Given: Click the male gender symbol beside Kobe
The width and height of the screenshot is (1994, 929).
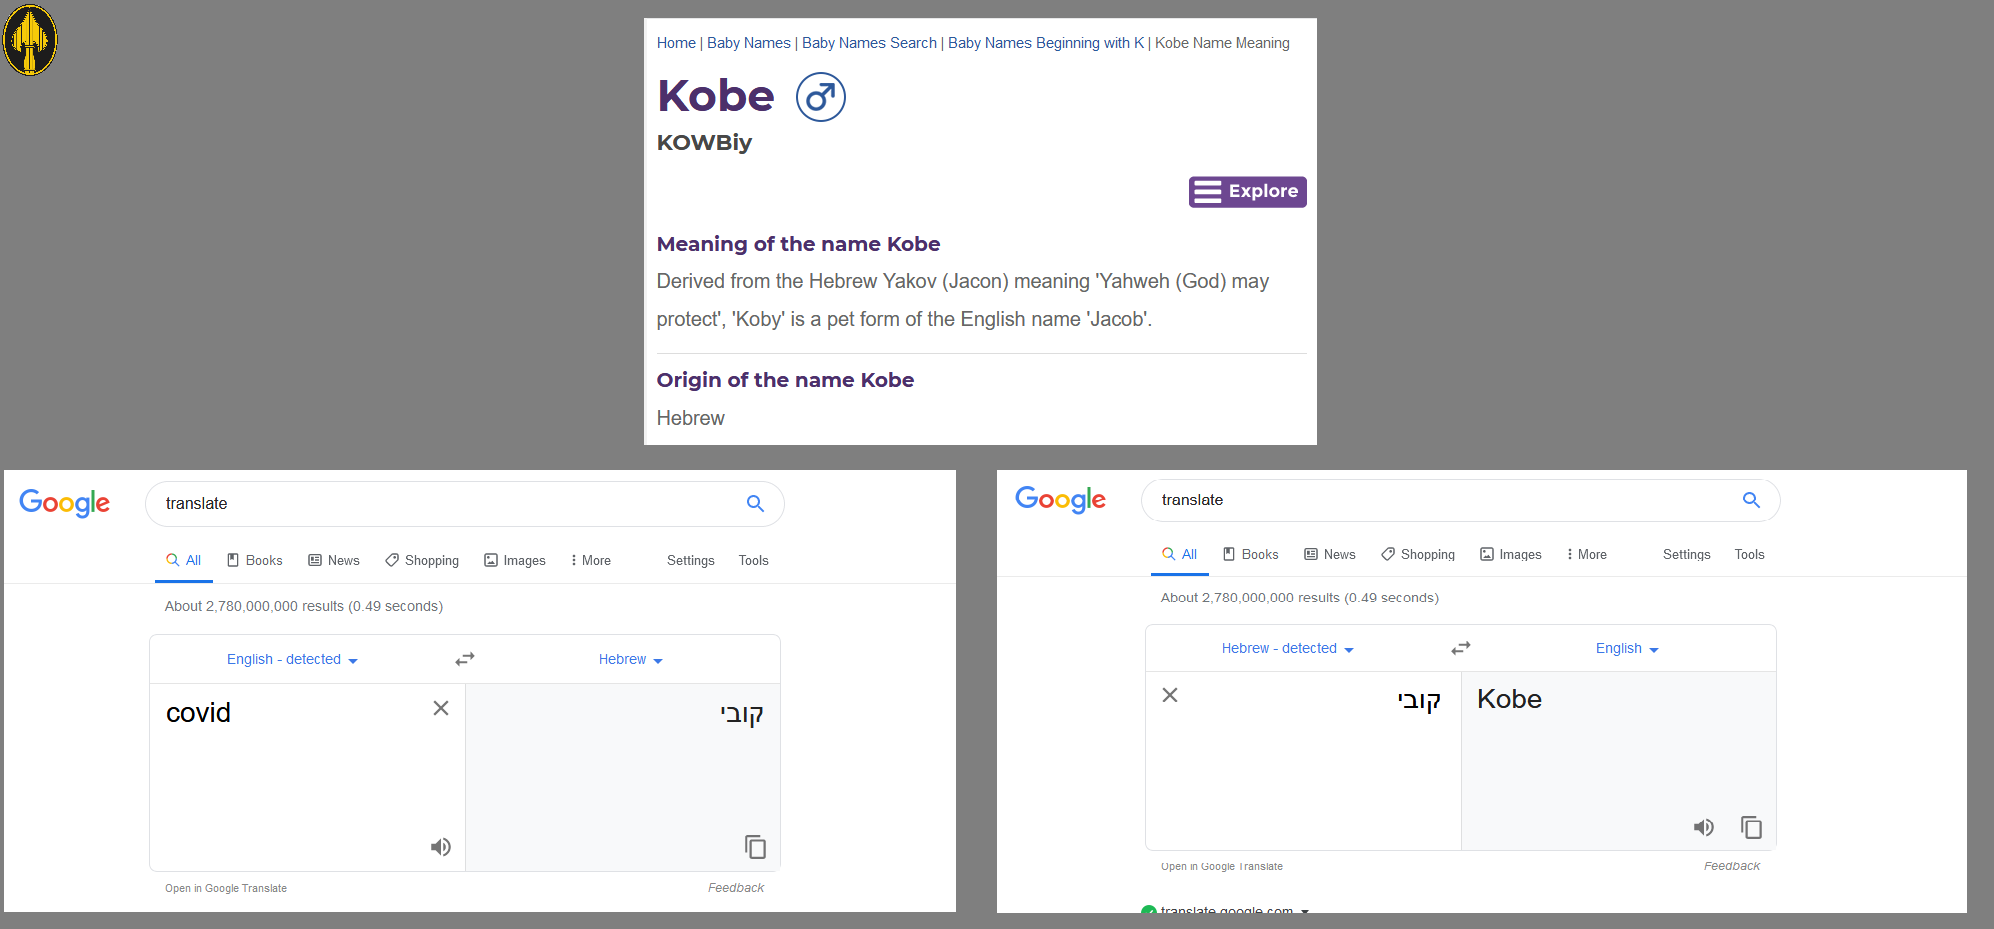Looking at the screenshot, I should pyautogui.click(x=821, y=97).
